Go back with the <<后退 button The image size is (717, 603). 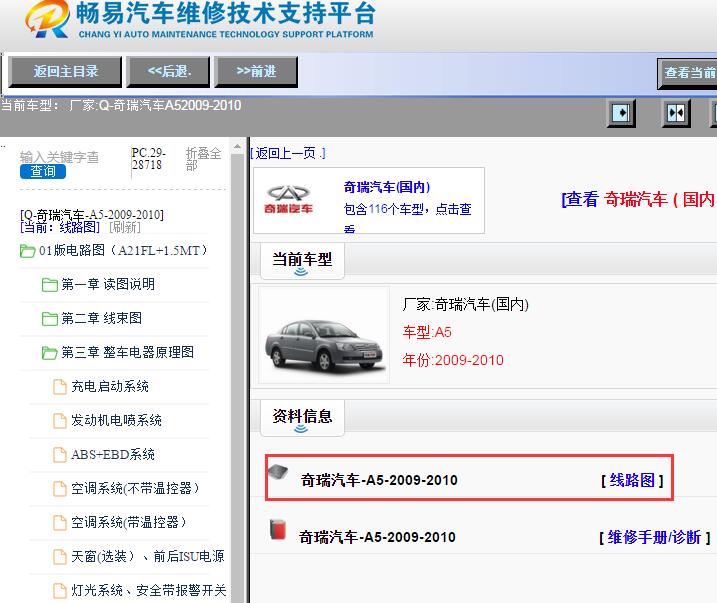(168, 72)
